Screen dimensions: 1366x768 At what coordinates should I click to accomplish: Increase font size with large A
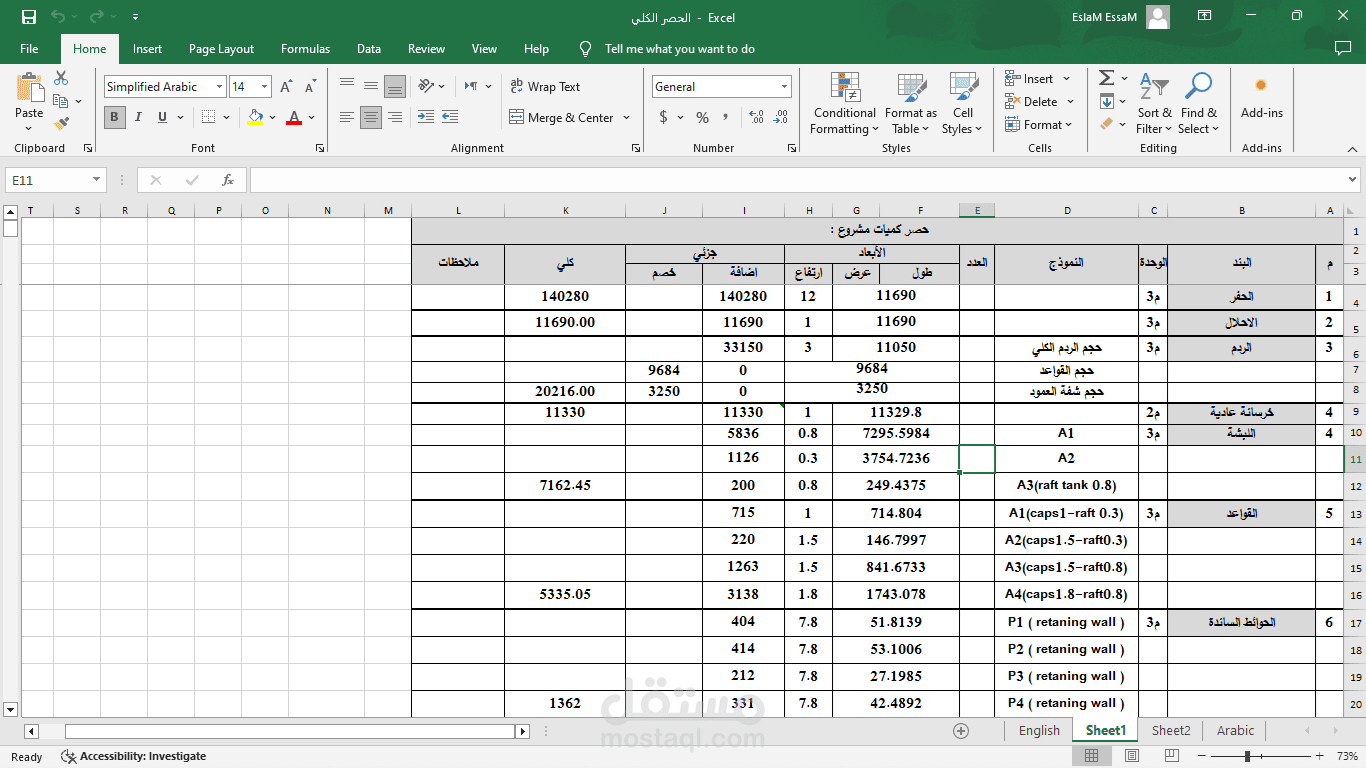coord(288,87)
